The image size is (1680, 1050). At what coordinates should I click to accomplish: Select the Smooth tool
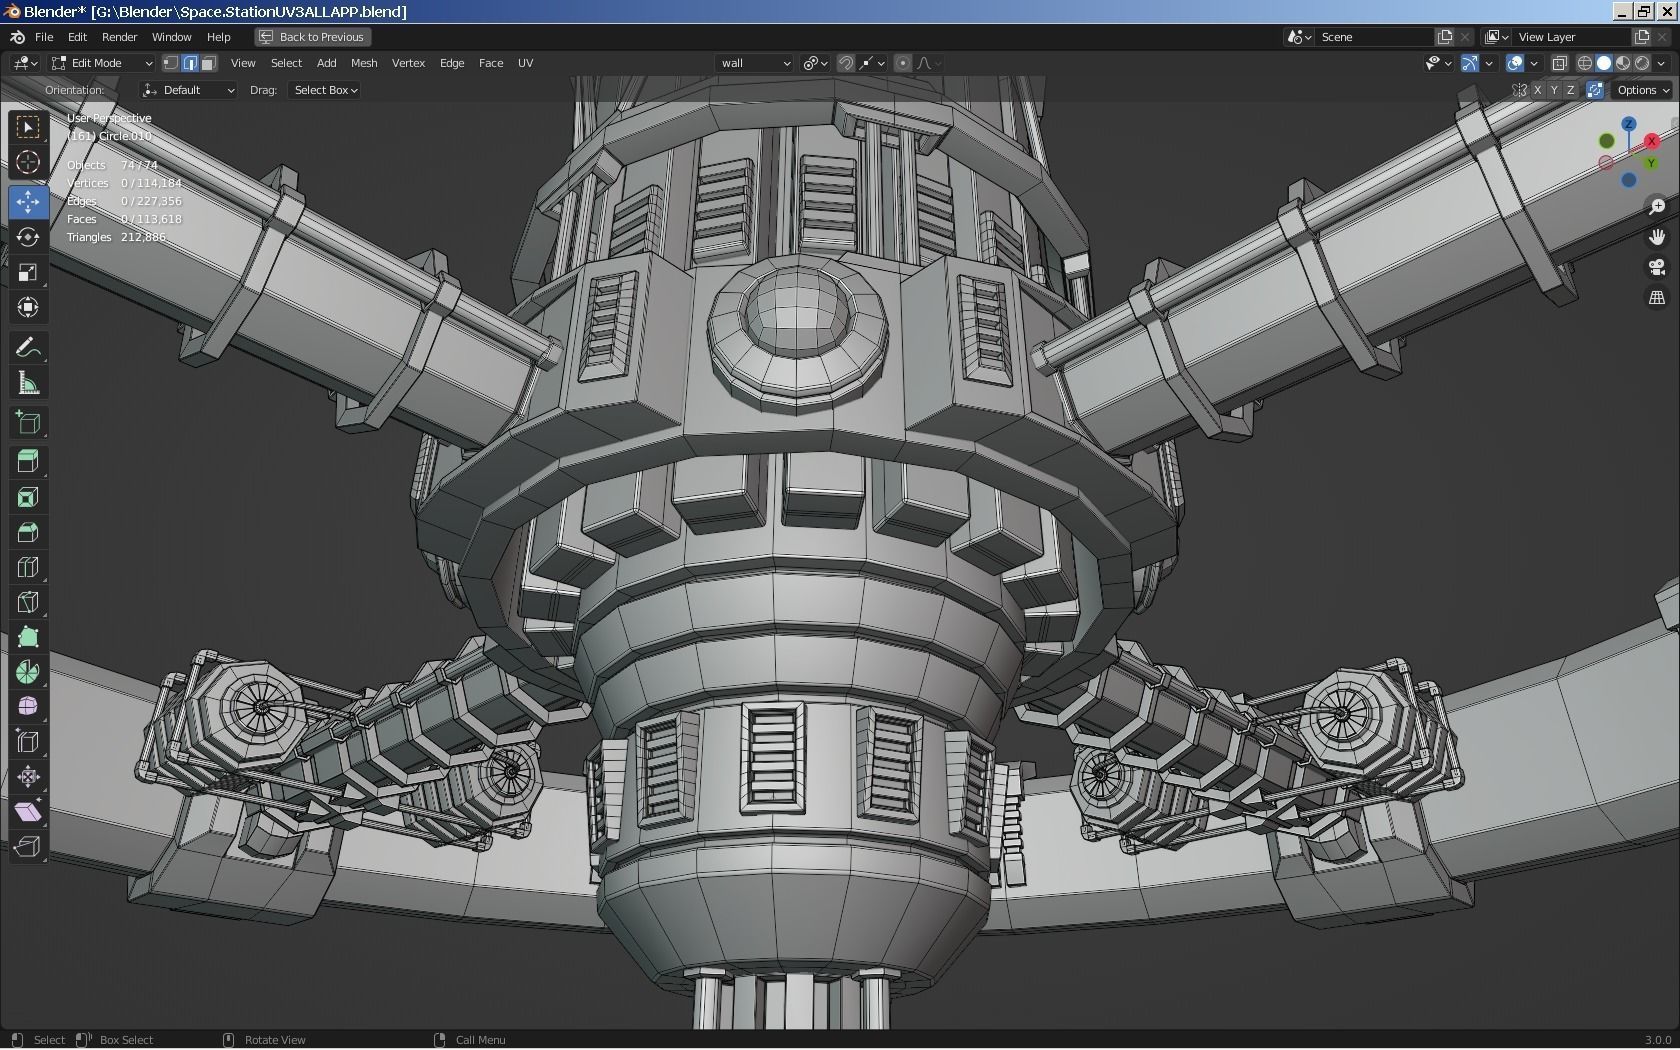click(x=28, y=707)
